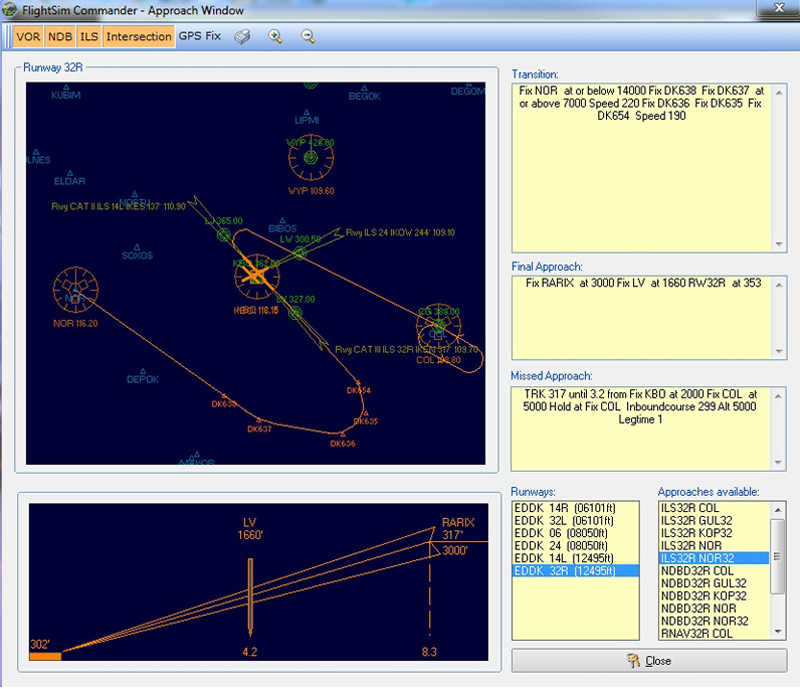
Task: Select runway EDDK 14L (12495ft)
Action: point(575,558)
